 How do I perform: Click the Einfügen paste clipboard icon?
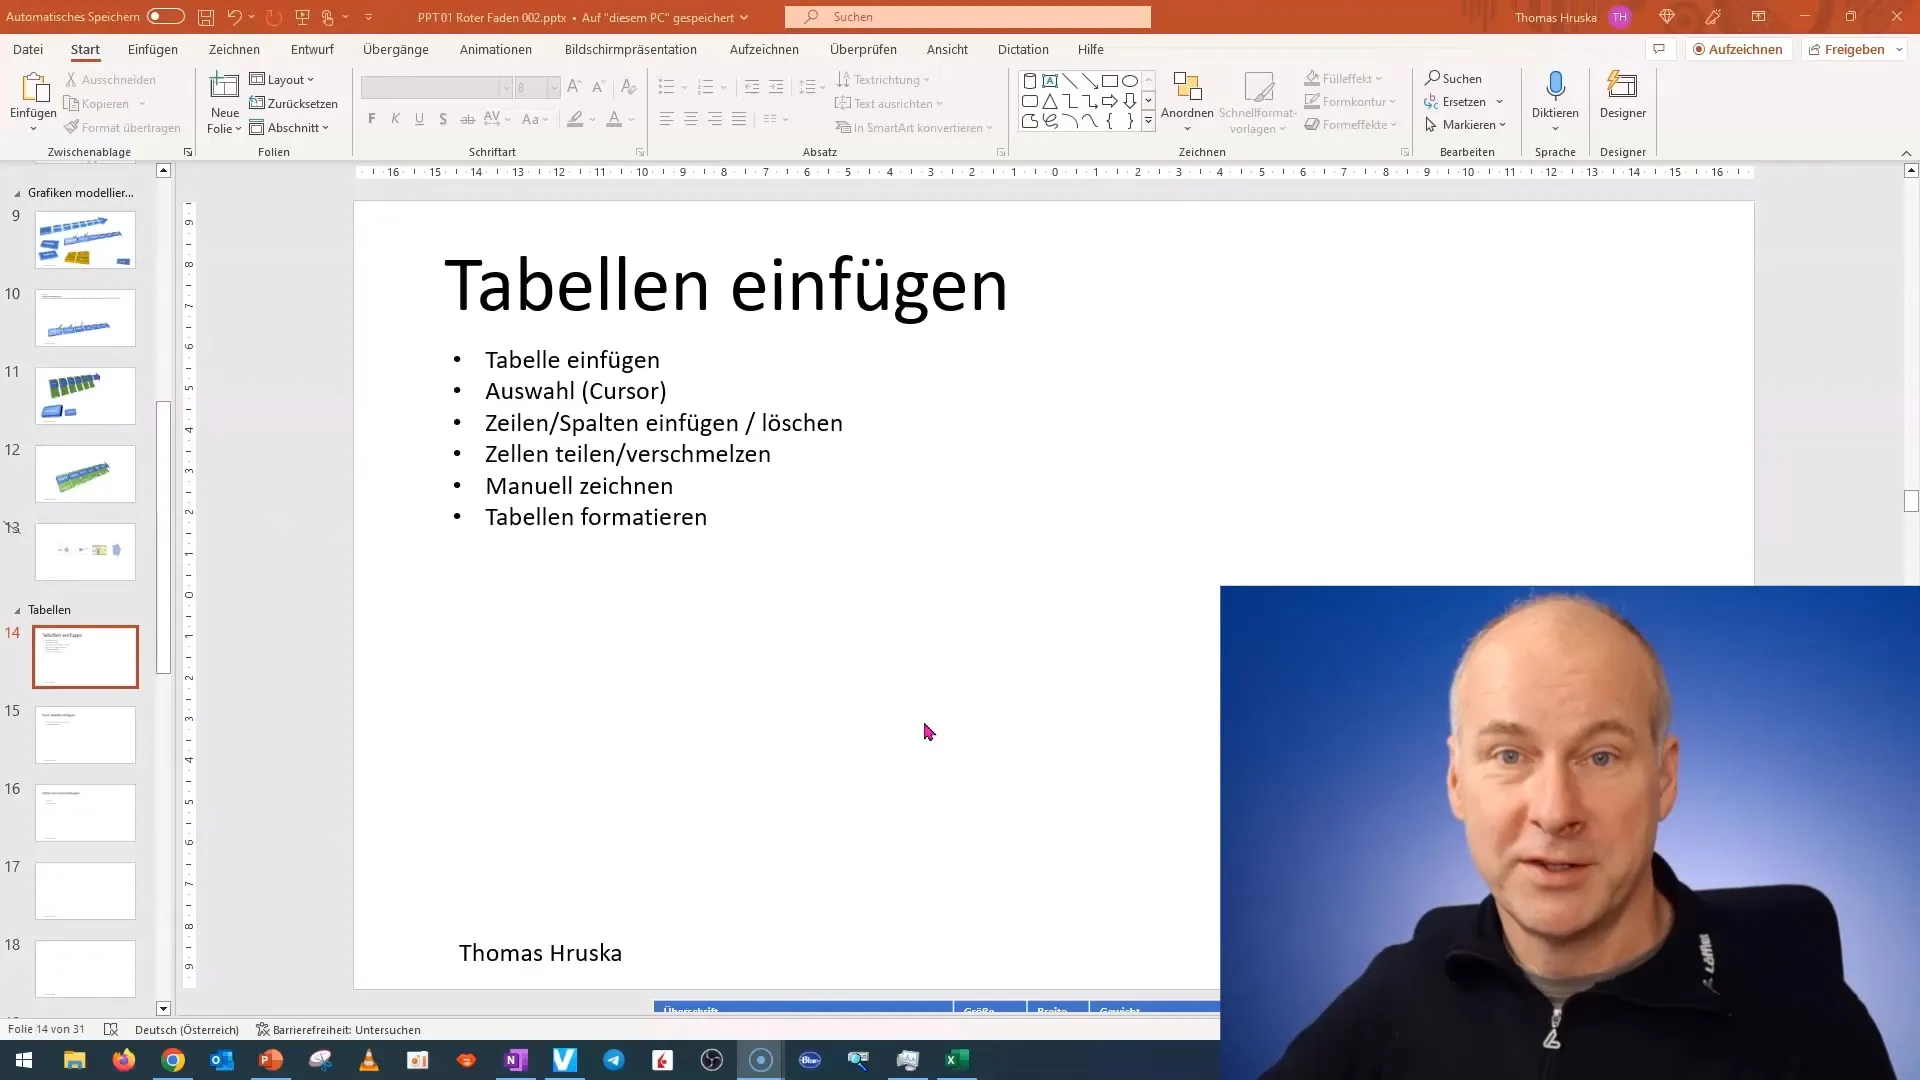(34, 88)
